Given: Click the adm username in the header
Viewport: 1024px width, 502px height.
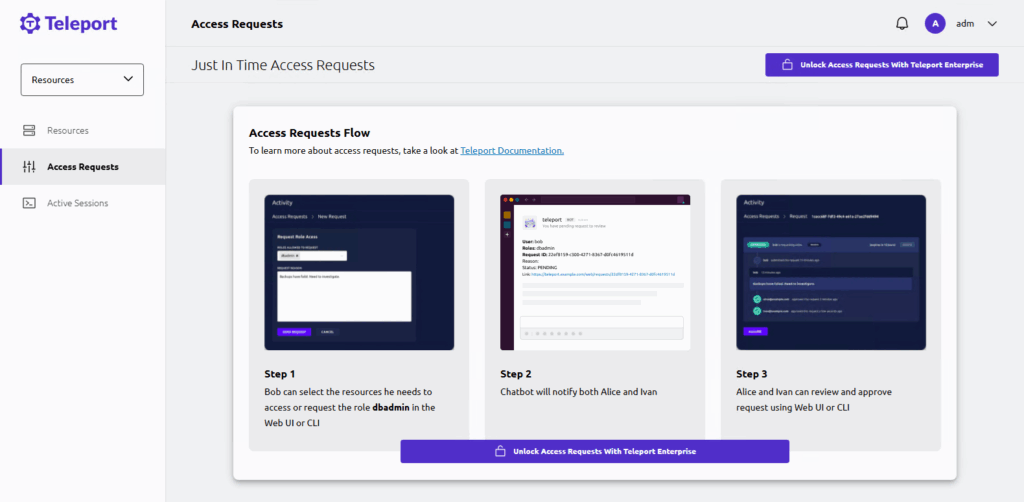Looking at the screenshot, I should coord(965,23).
